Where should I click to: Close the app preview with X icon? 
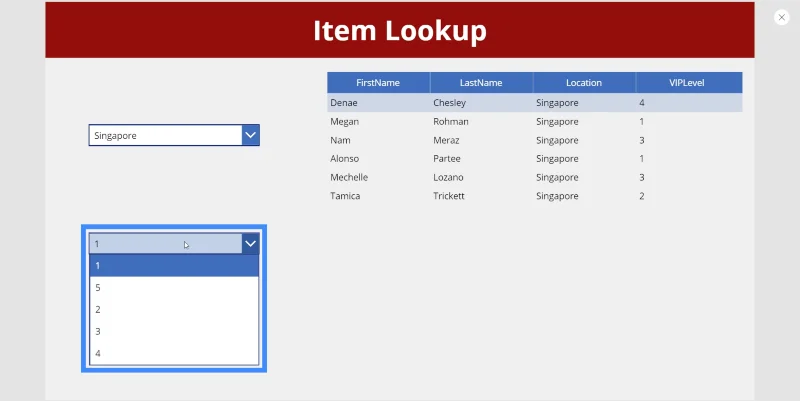click(781, 17)
